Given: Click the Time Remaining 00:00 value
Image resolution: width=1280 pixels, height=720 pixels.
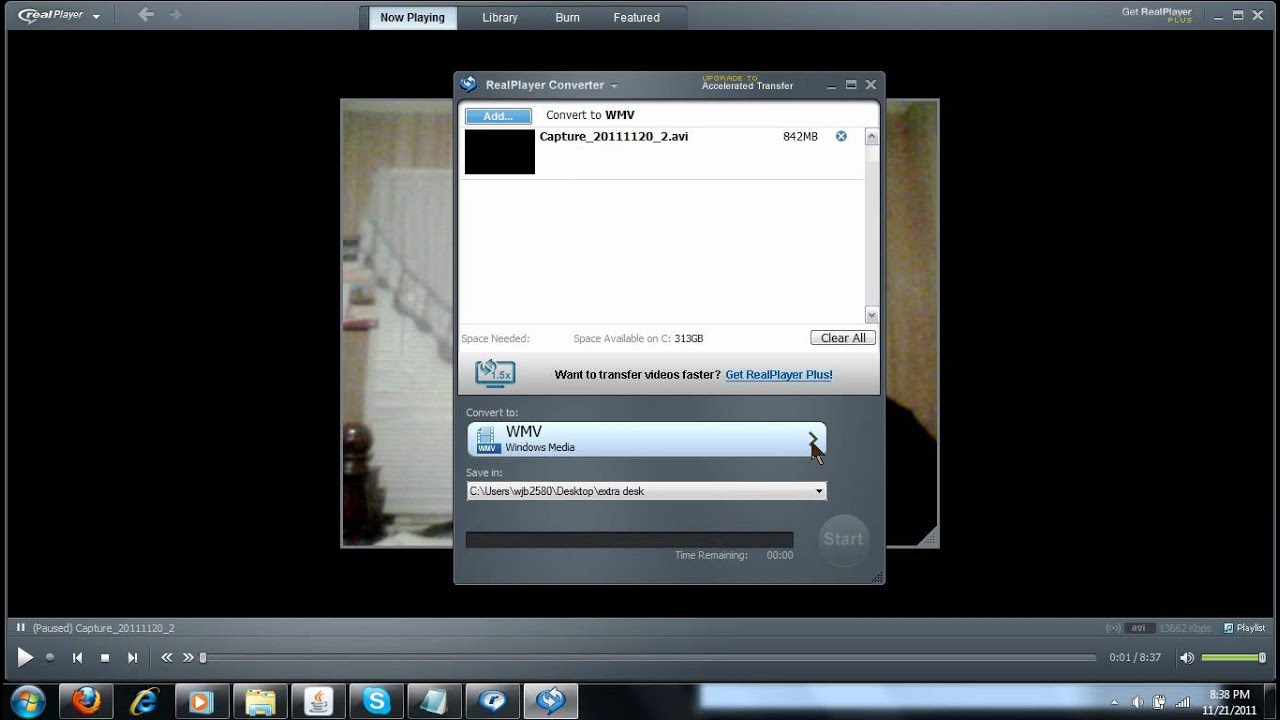Looking at the screenshot, I should coord(780,556).
